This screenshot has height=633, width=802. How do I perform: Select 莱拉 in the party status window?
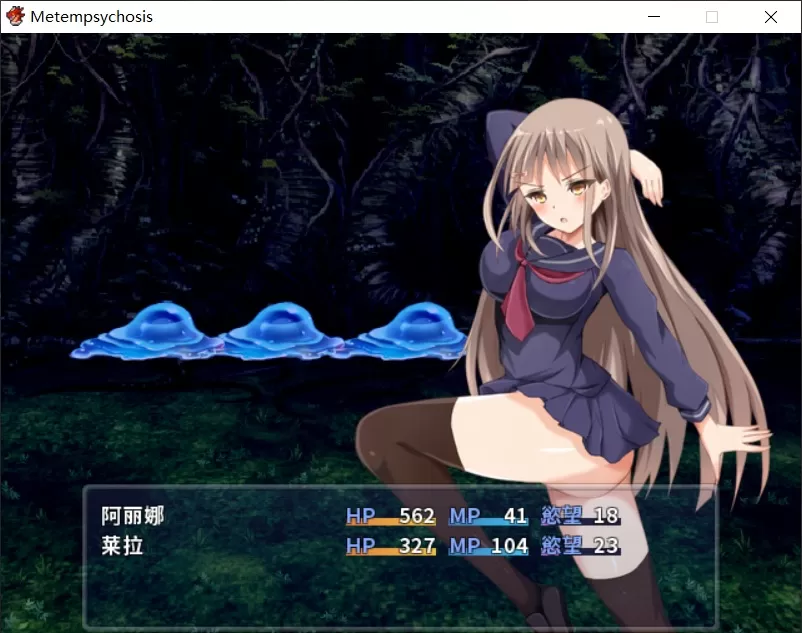[122, 546]
